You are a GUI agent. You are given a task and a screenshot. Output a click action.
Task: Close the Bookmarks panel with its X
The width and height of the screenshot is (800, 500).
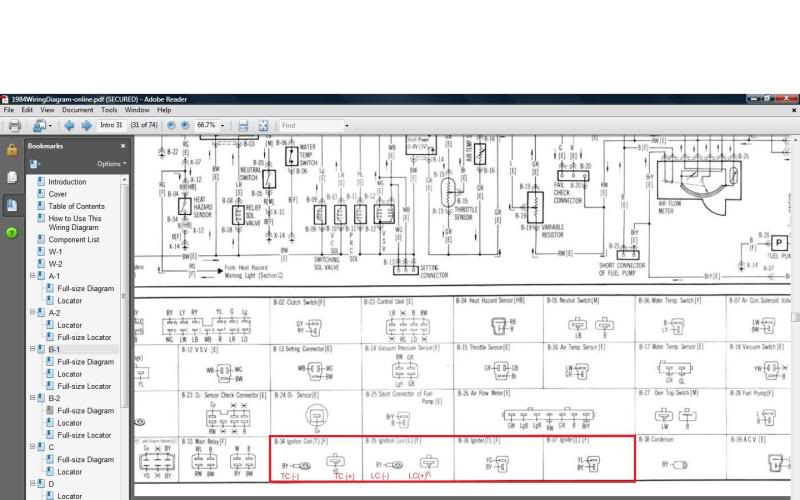123,146
